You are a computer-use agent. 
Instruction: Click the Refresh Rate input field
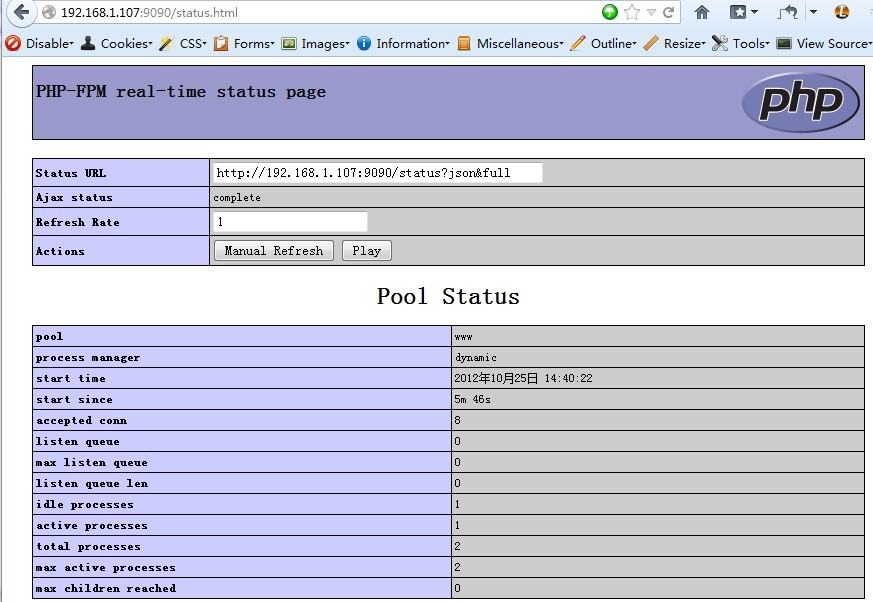click(290, 221)
